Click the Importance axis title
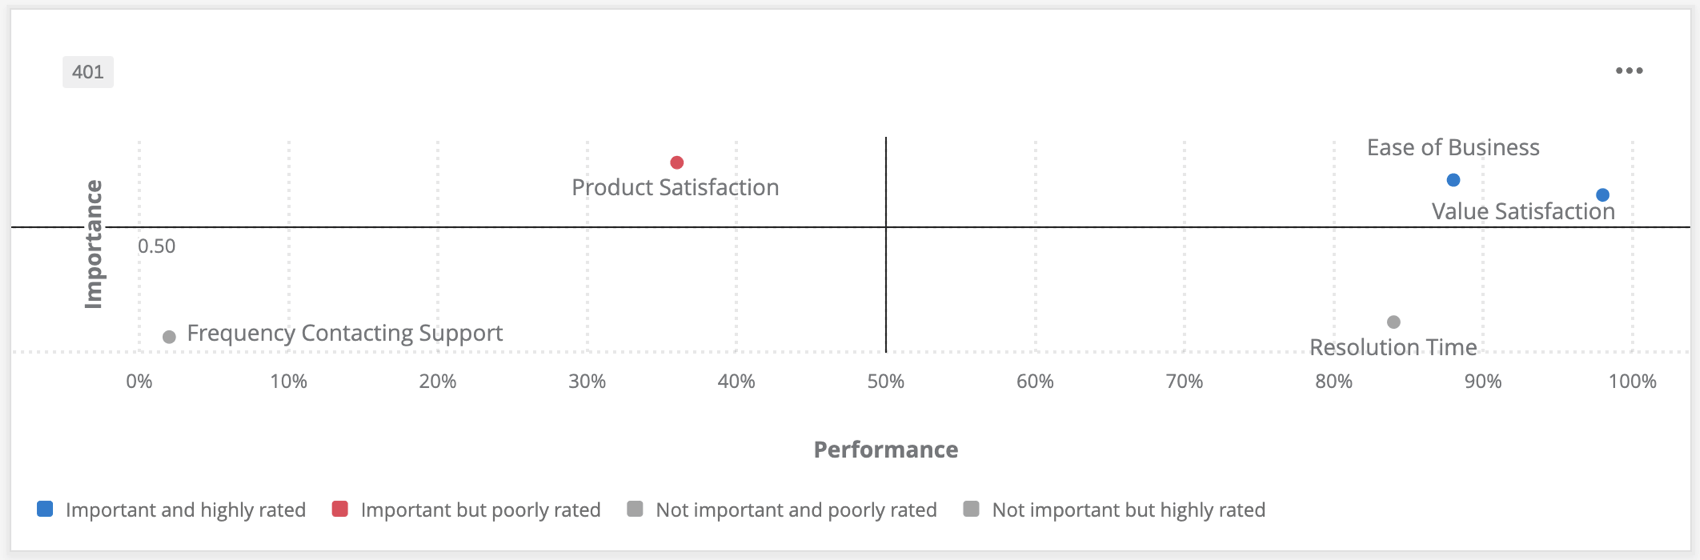This screenshot has width=1700, height=560. [x=94, y=244]
